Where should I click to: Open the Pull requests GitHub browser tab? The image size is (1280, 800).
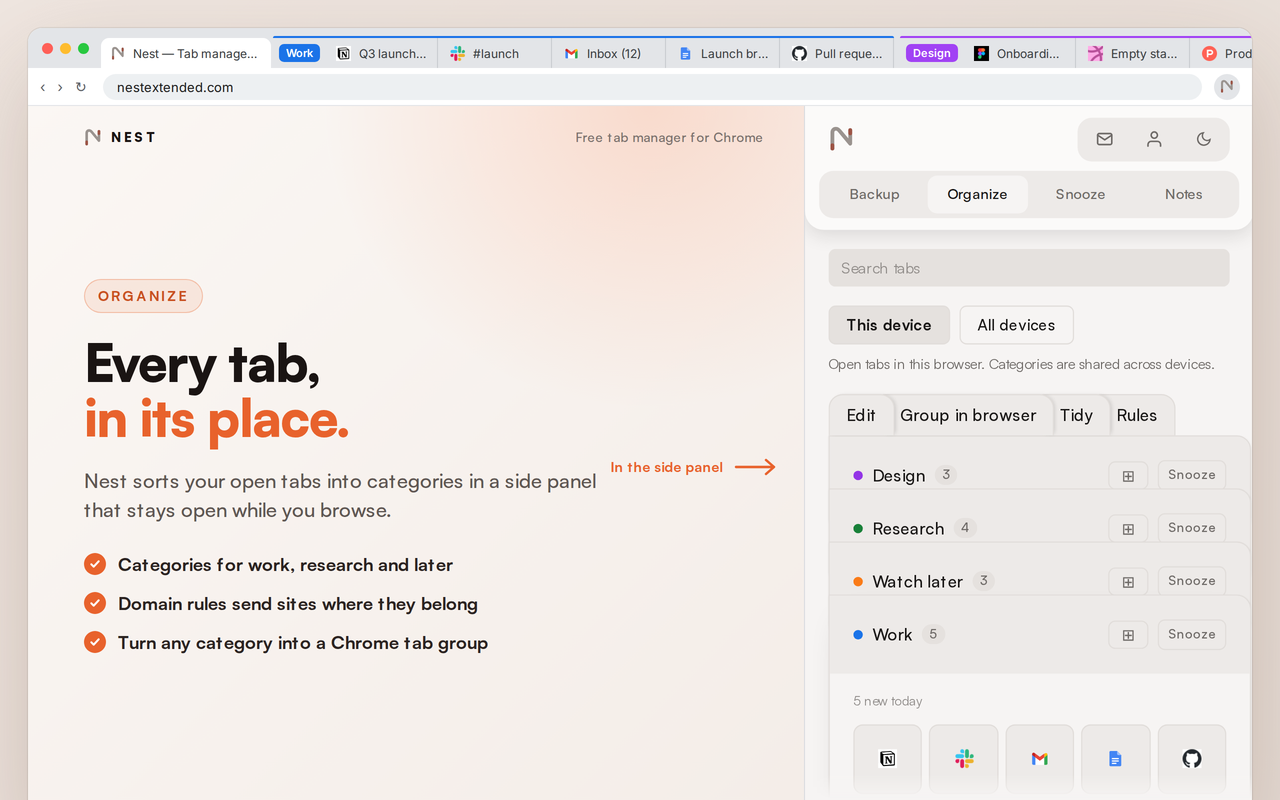[836, 54]
